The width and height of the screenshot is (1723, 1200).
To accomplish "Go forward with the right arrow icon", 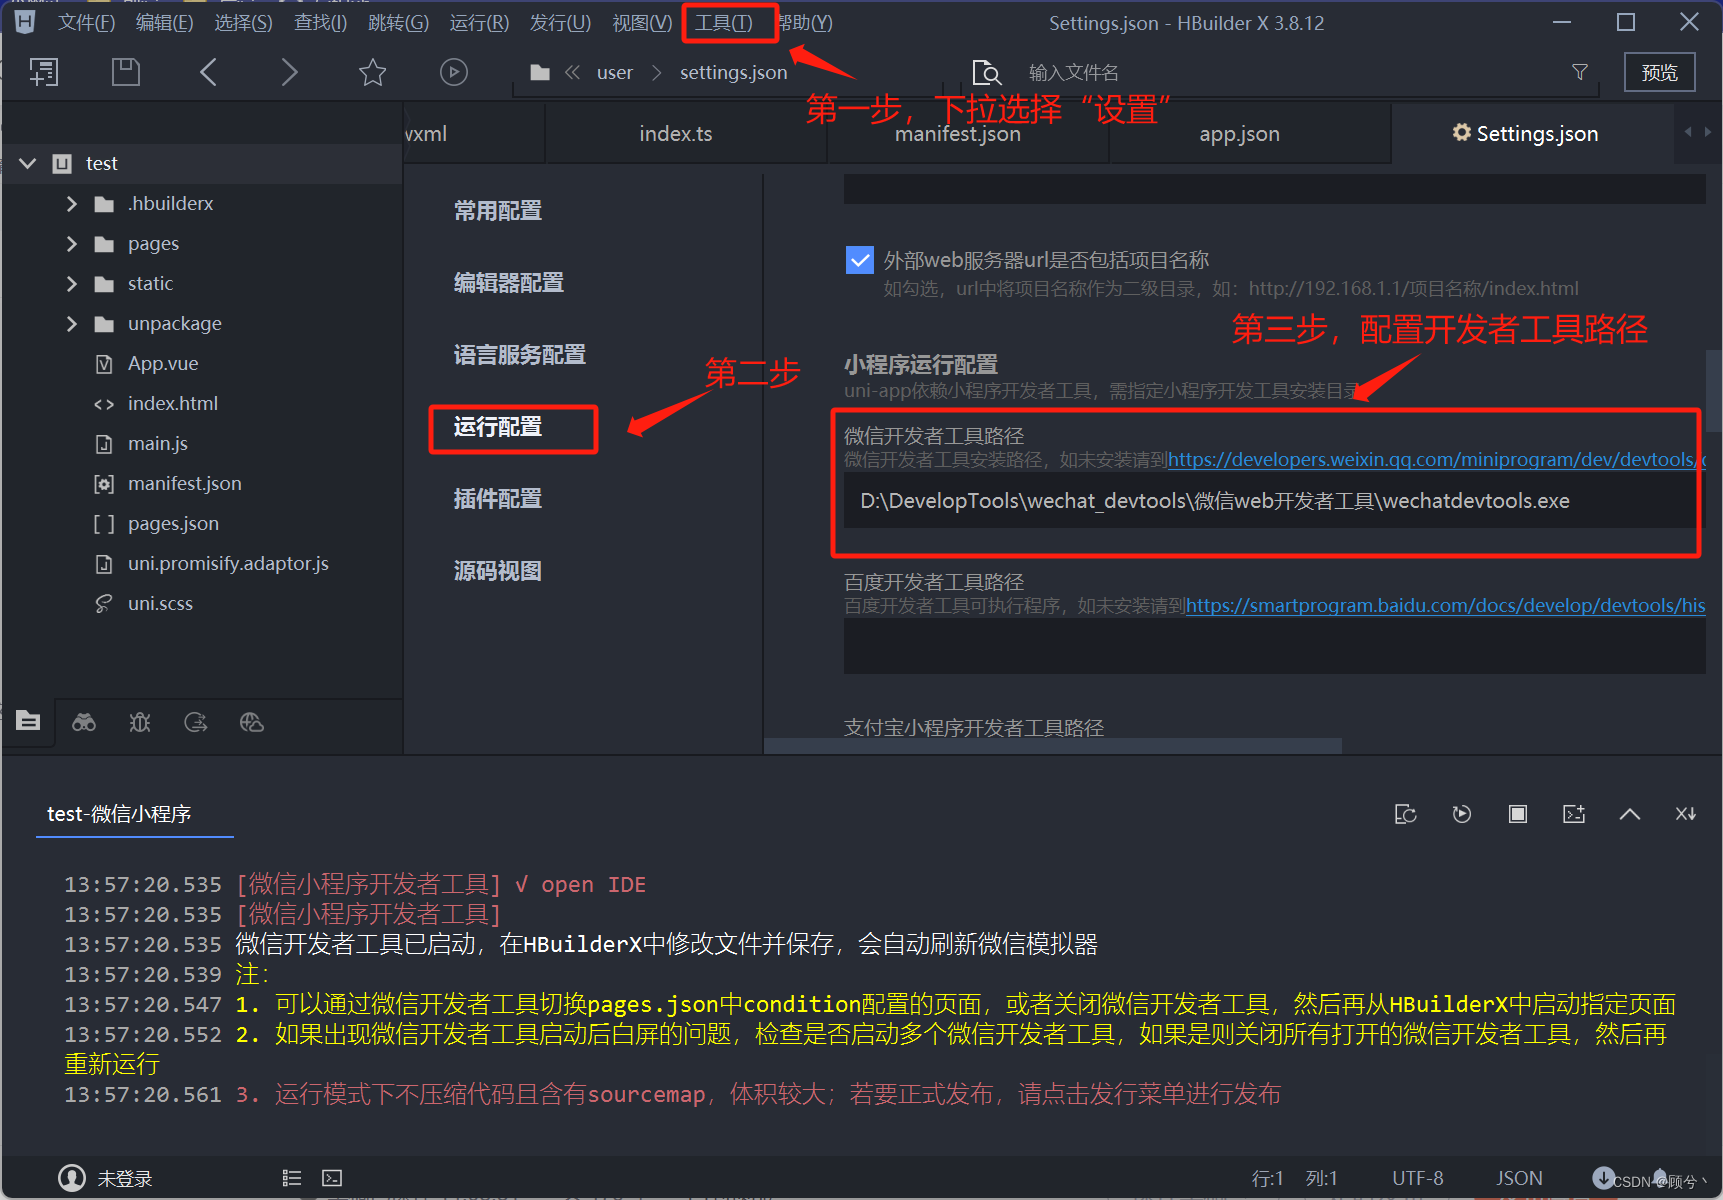I will pyautogui.click(x=290, y=72).
